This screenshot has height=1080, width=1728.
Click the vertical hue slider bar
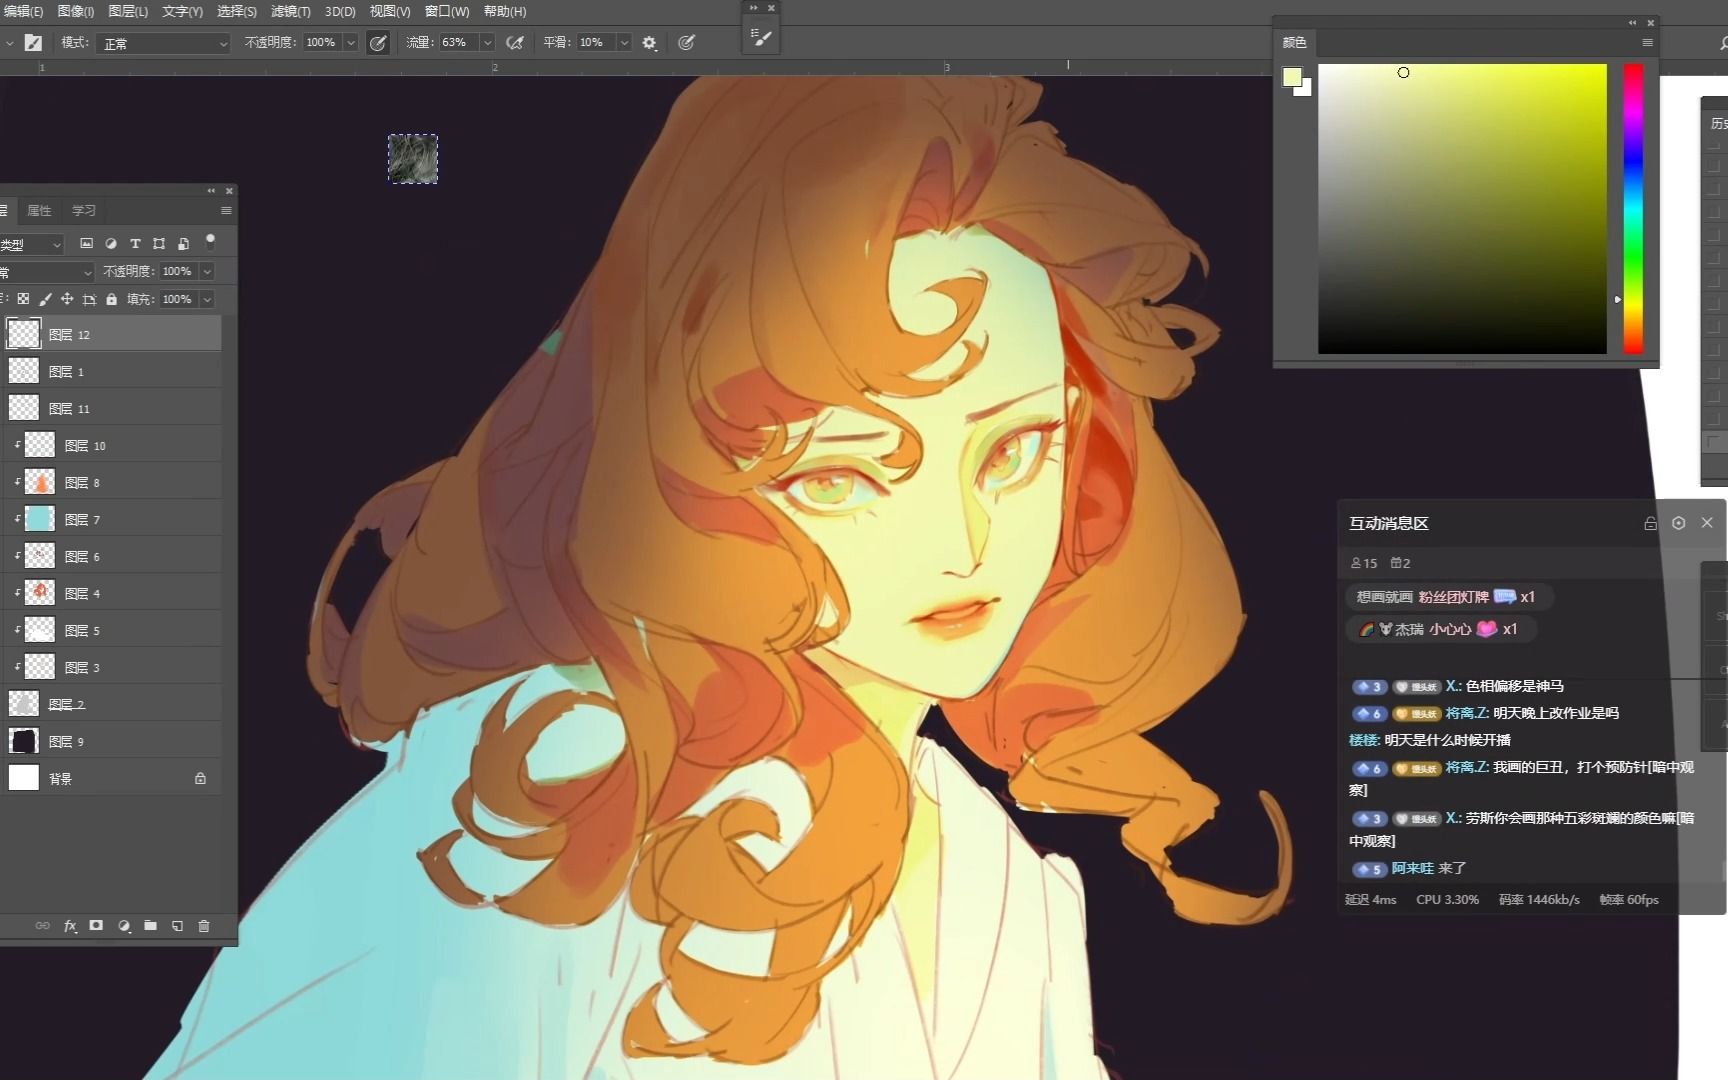(1633, 208)
